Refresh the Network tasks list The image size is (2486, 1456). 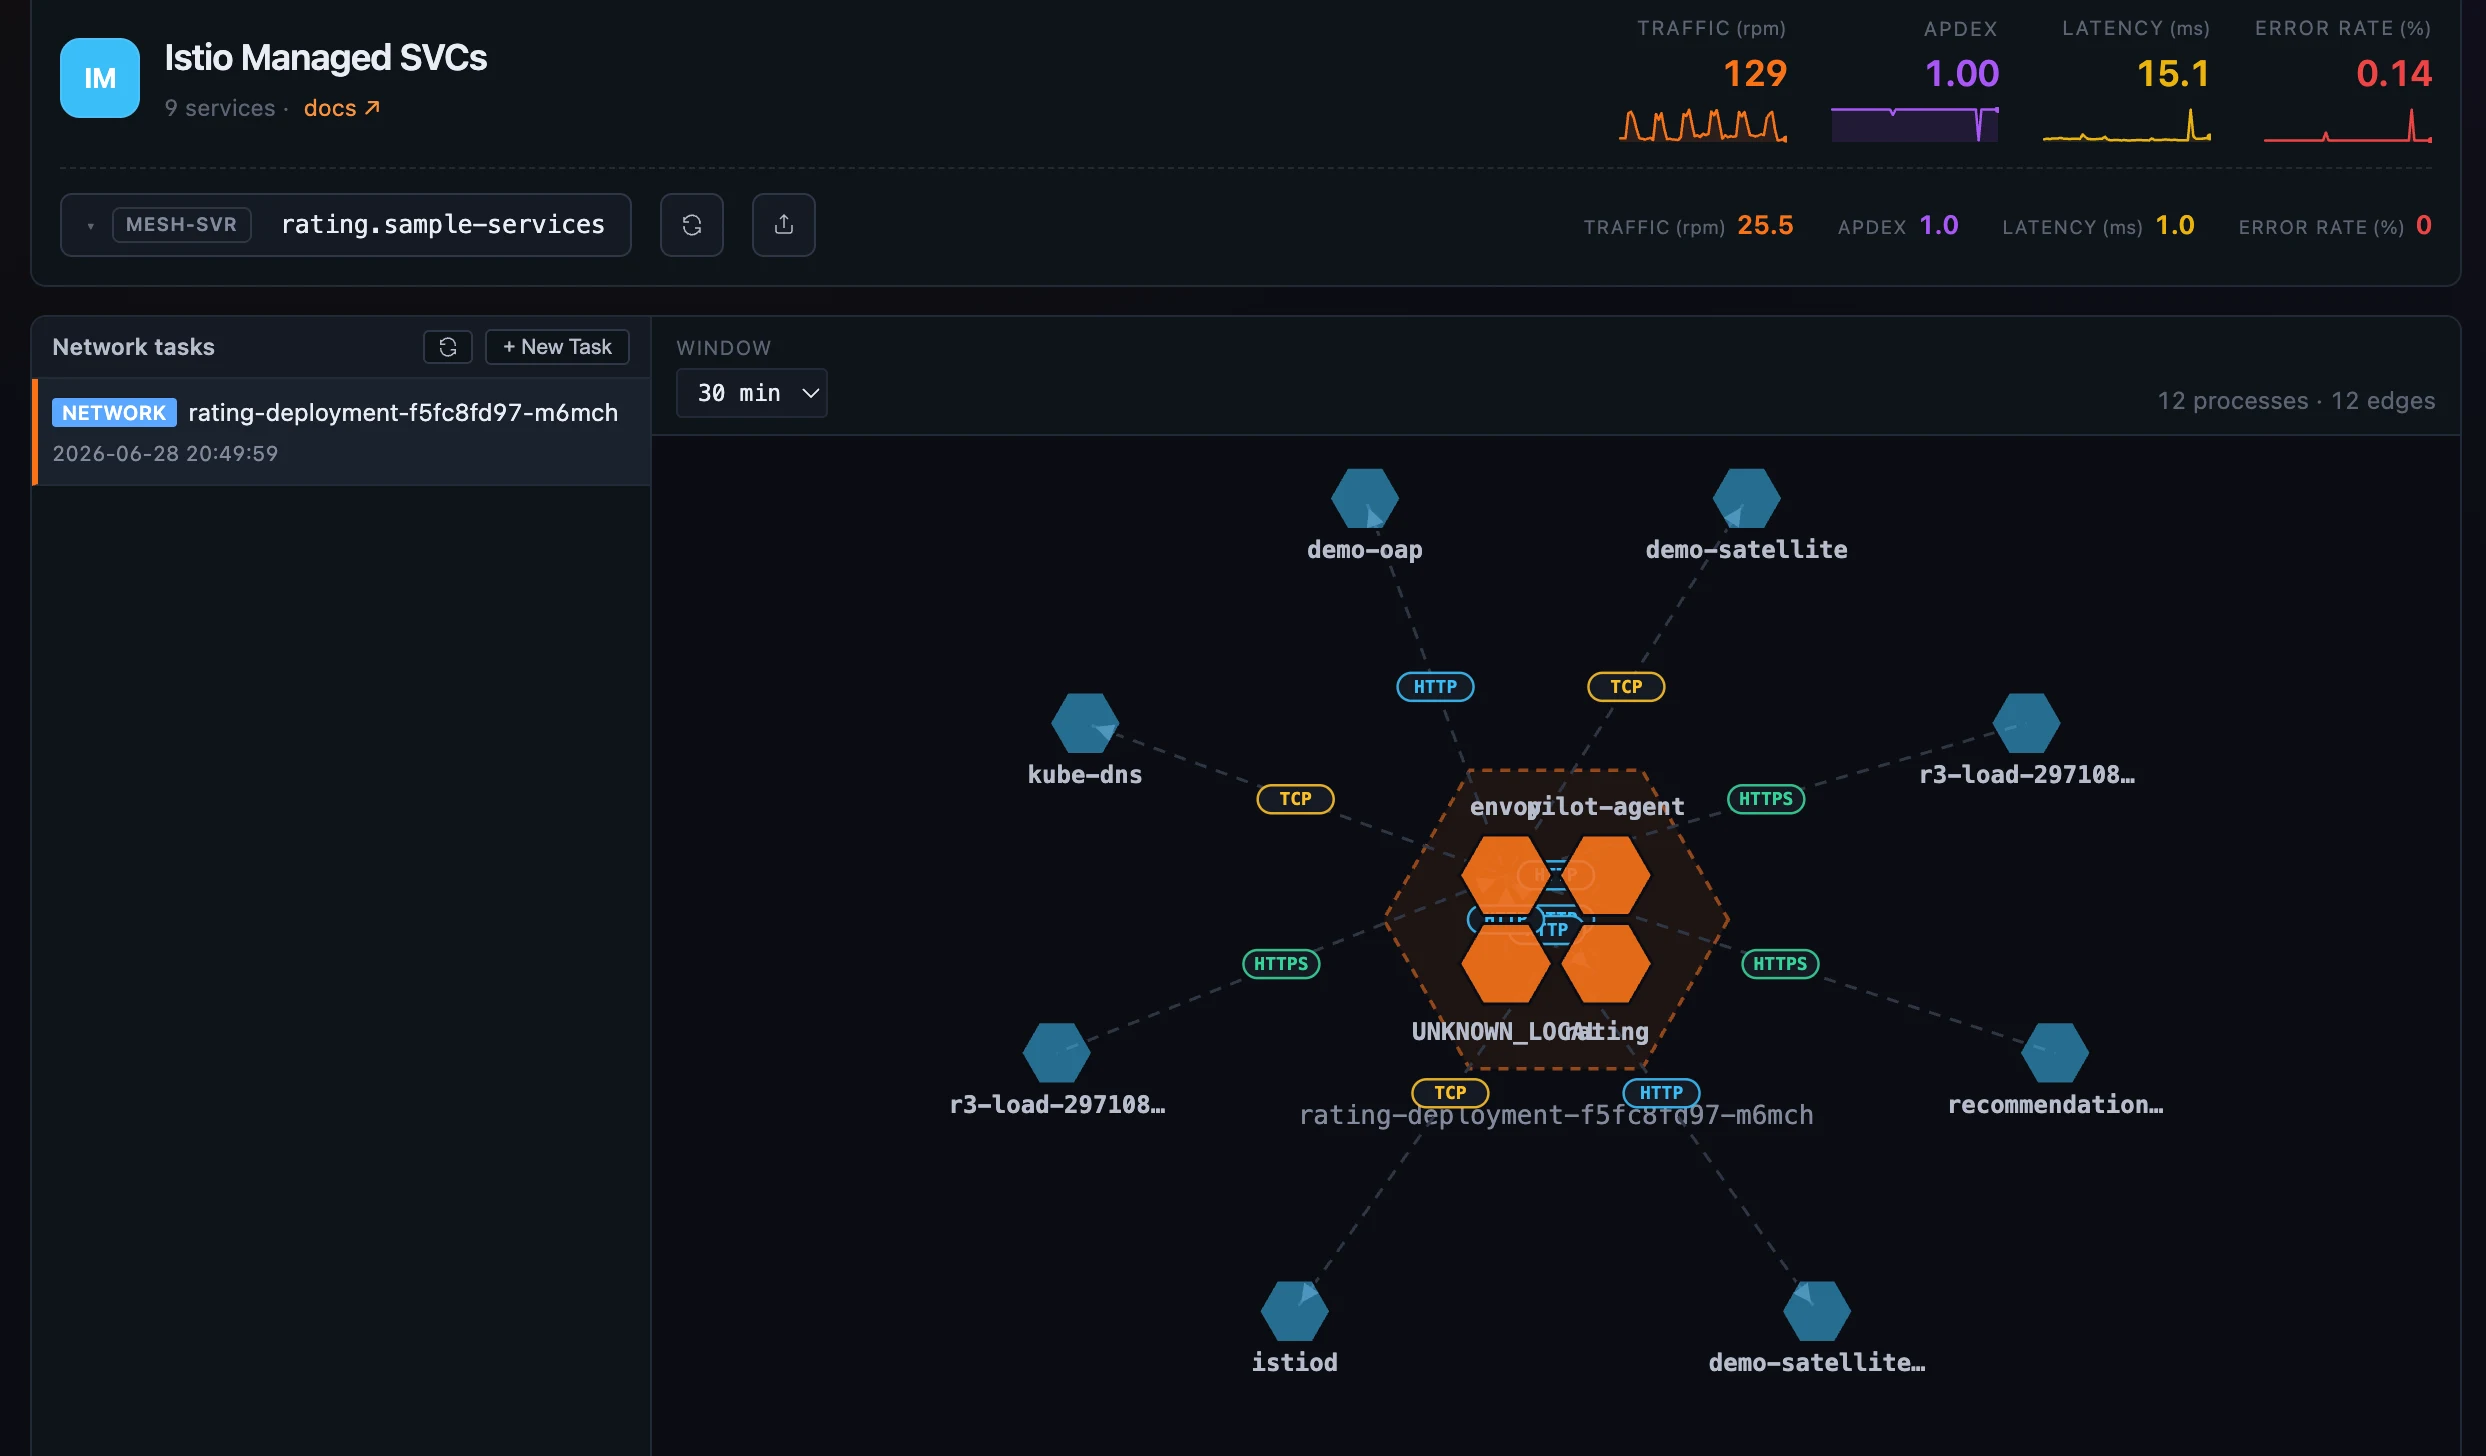coord(448,347)
